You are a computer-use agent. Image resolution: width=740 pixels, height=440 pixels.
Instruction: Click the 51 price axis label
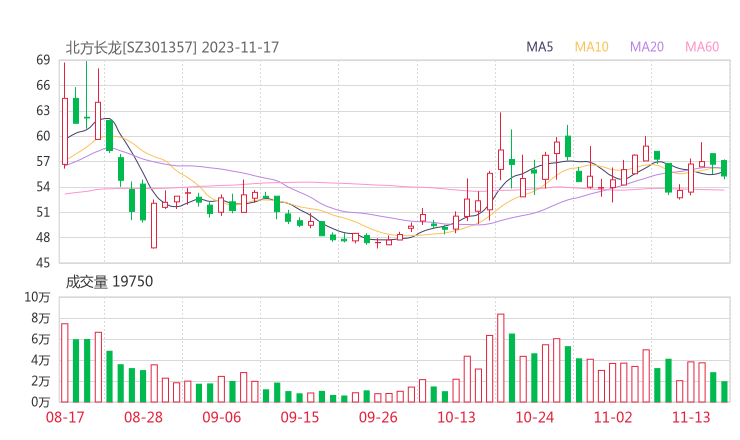pyautogui.click(x=43, y=212)
